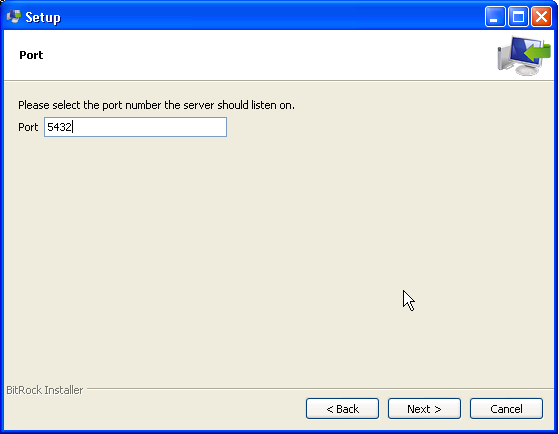Abort installation with Cancel button
Screen dimensions: 559x434
[506, 409]
